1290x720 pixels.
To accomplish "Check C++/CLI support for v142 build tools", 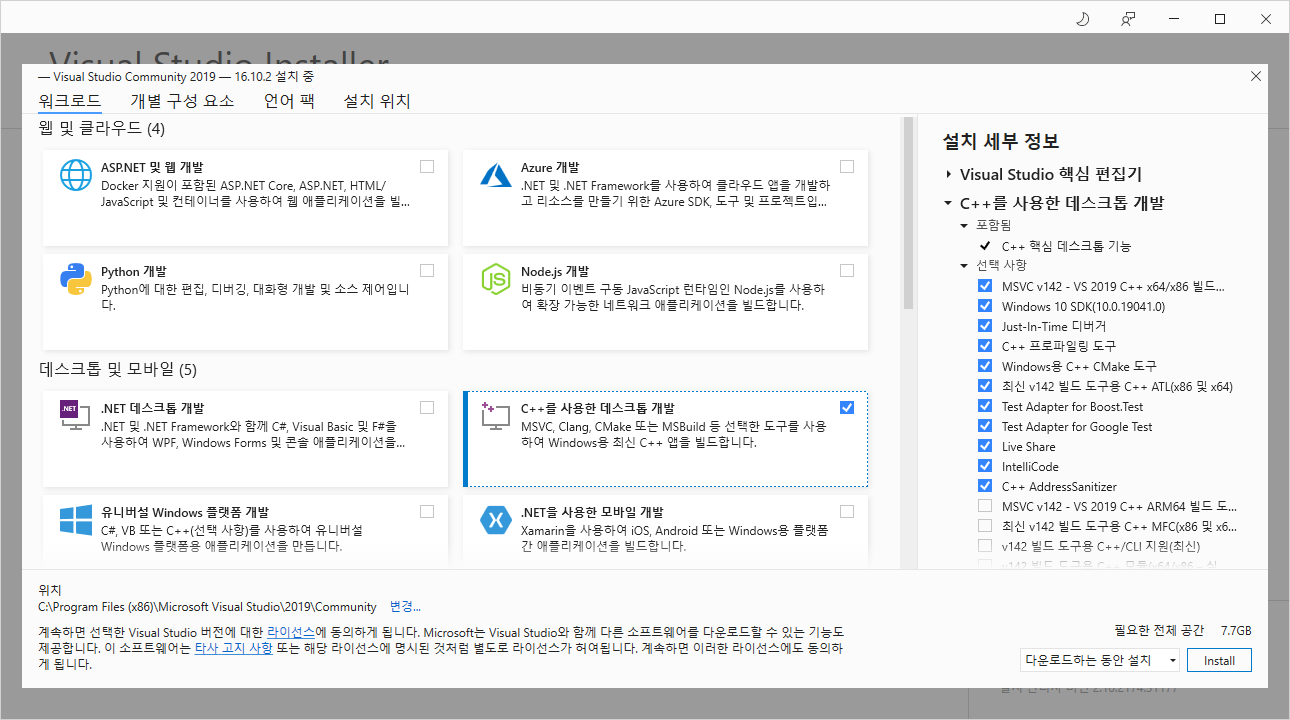I will (985, 546).
